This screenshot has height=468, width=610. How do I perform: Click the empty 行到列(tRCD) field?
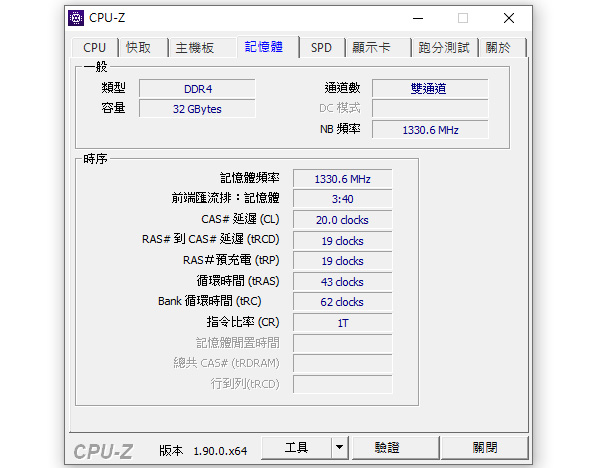[x=342, y=384]
